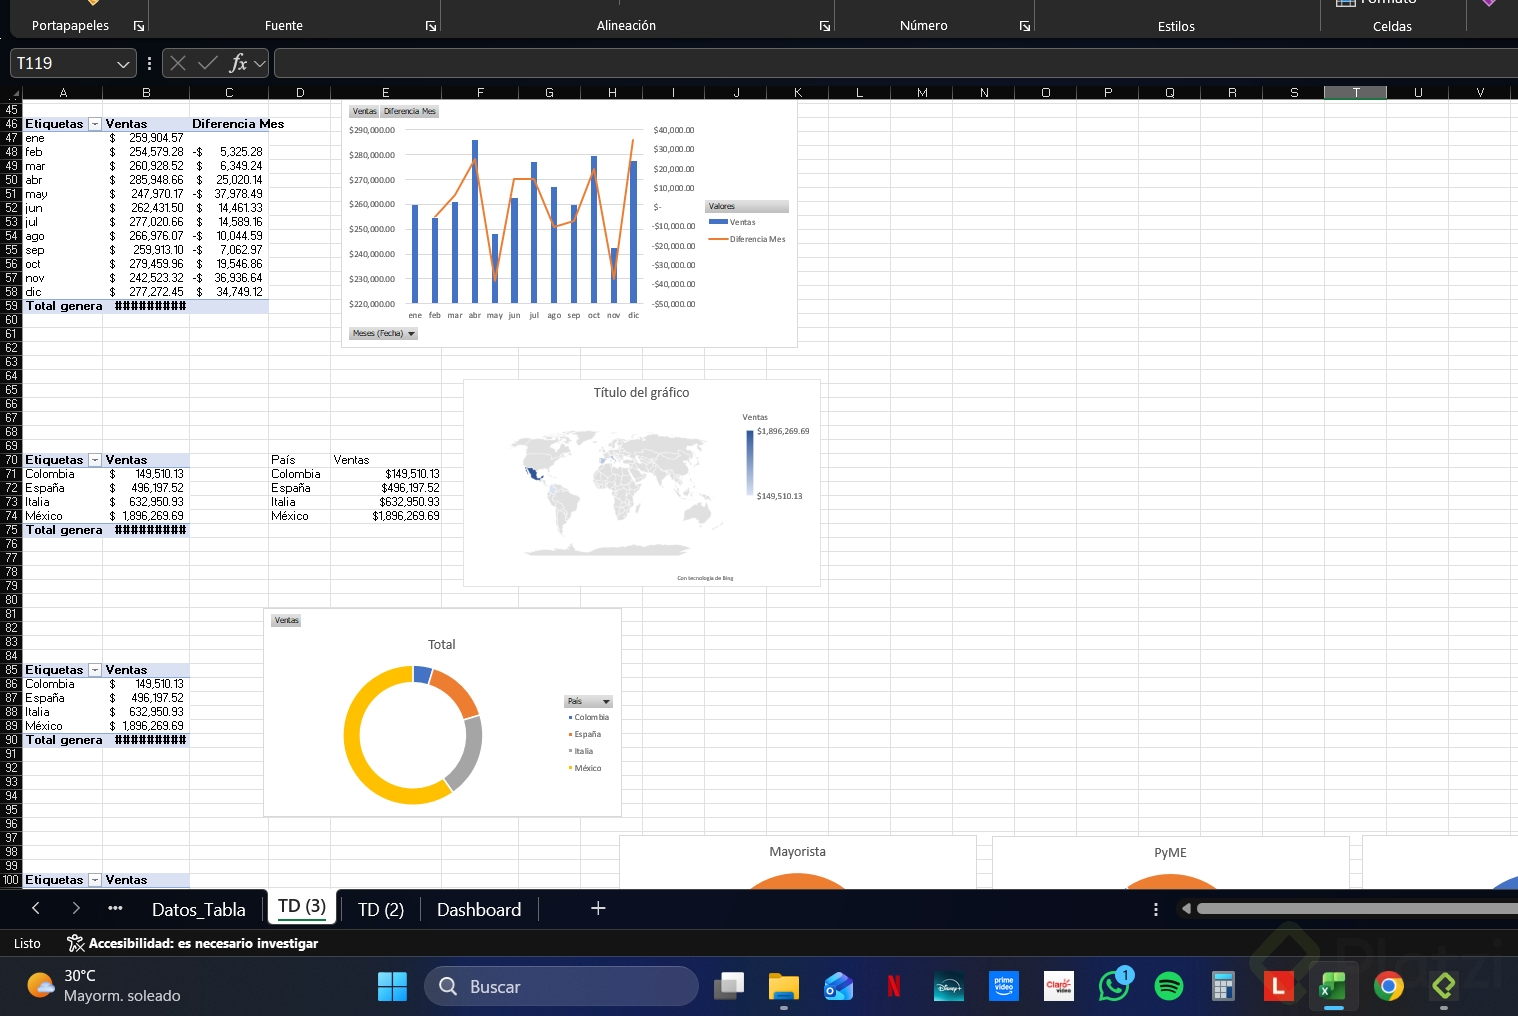The width and height of the screenshot is (1518, 1016).
Task: Open Etiquetas filter dropdown in row 85
Action: [x=95, y=670]
